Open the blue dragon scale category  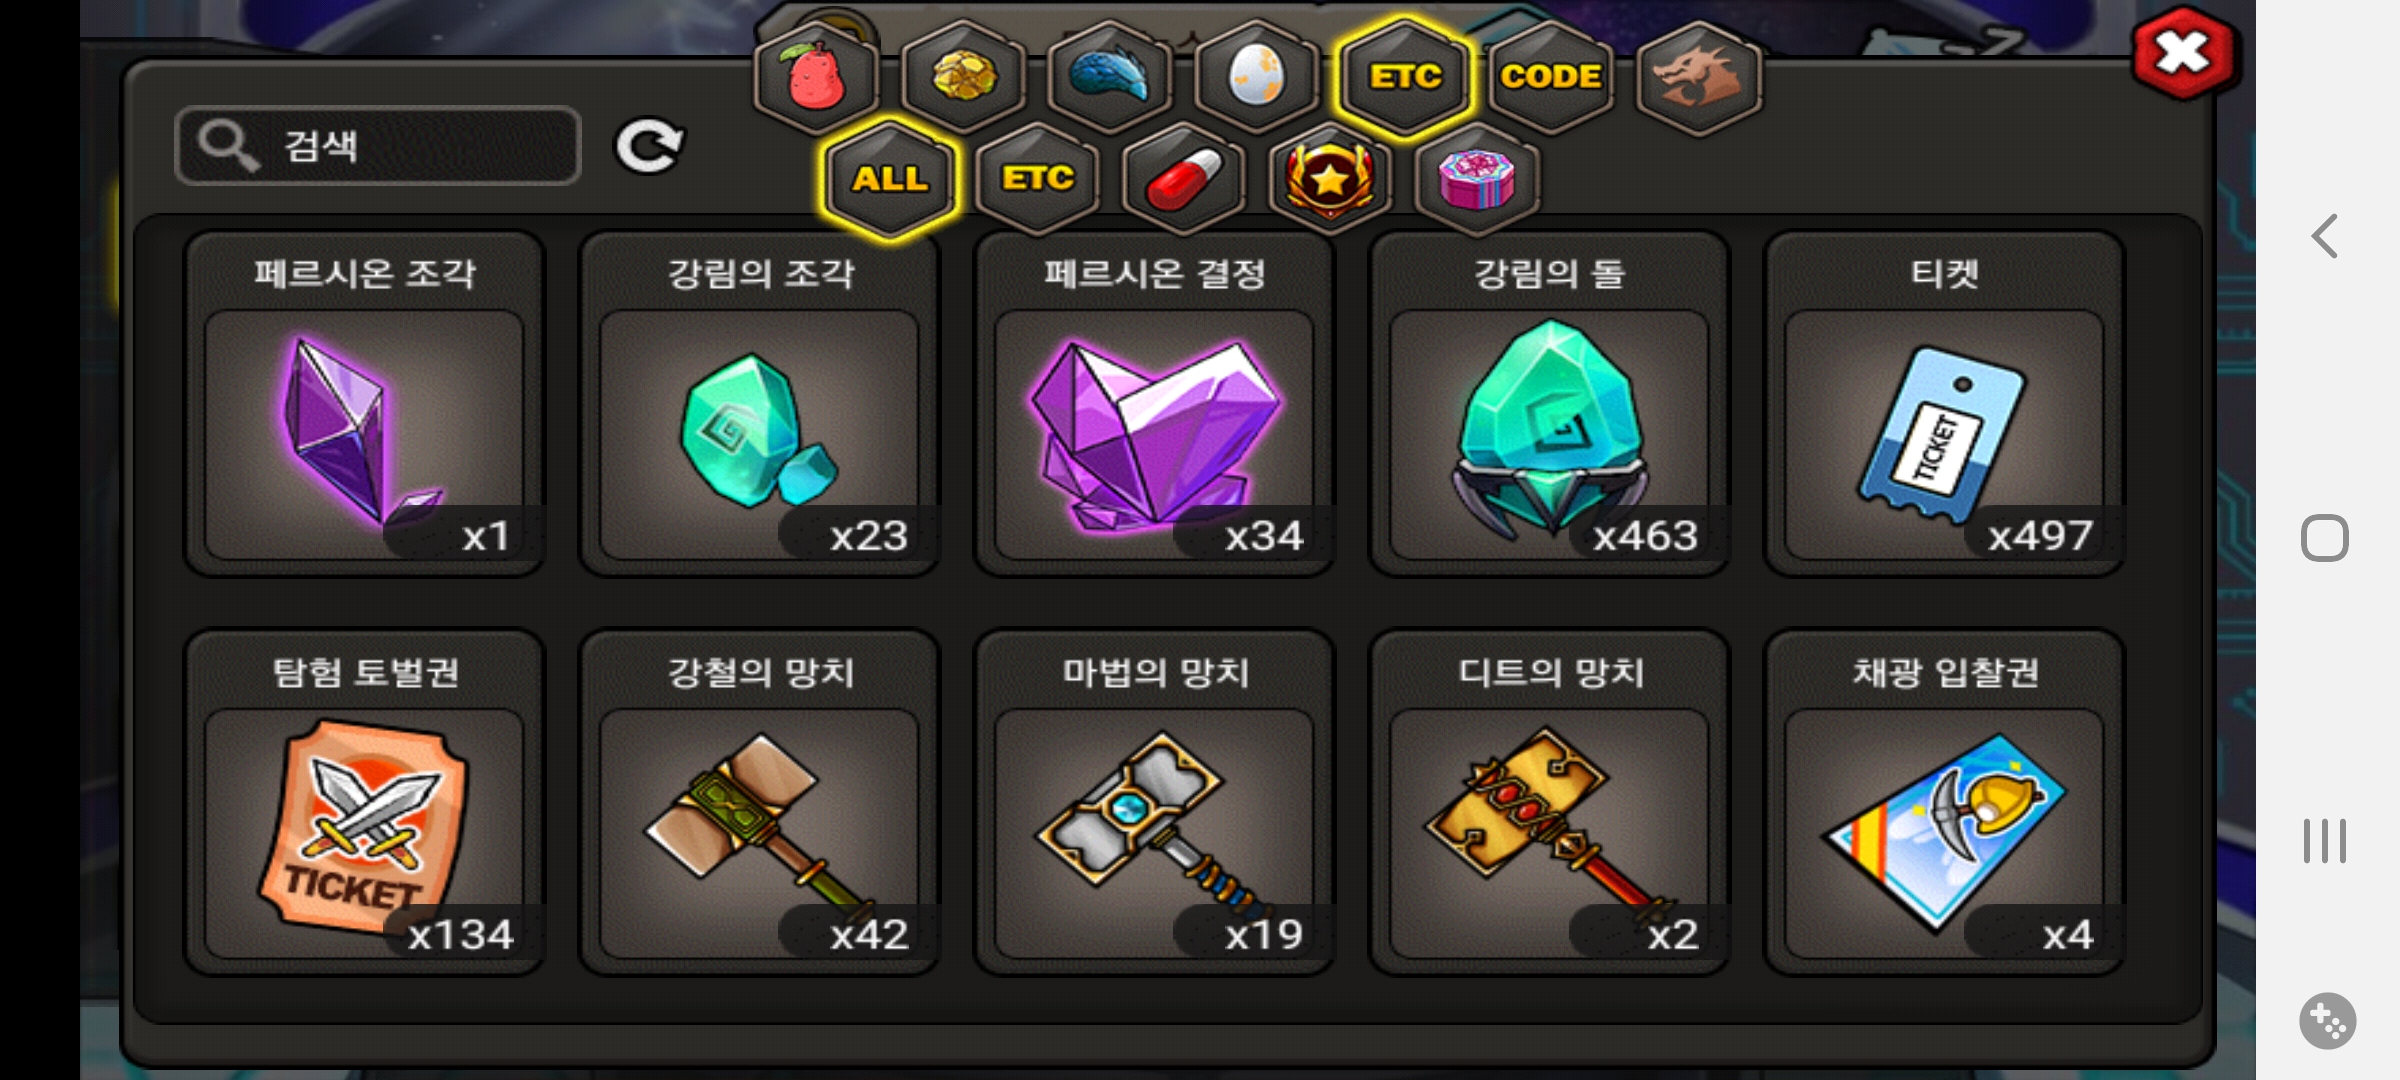[1110, 77]
